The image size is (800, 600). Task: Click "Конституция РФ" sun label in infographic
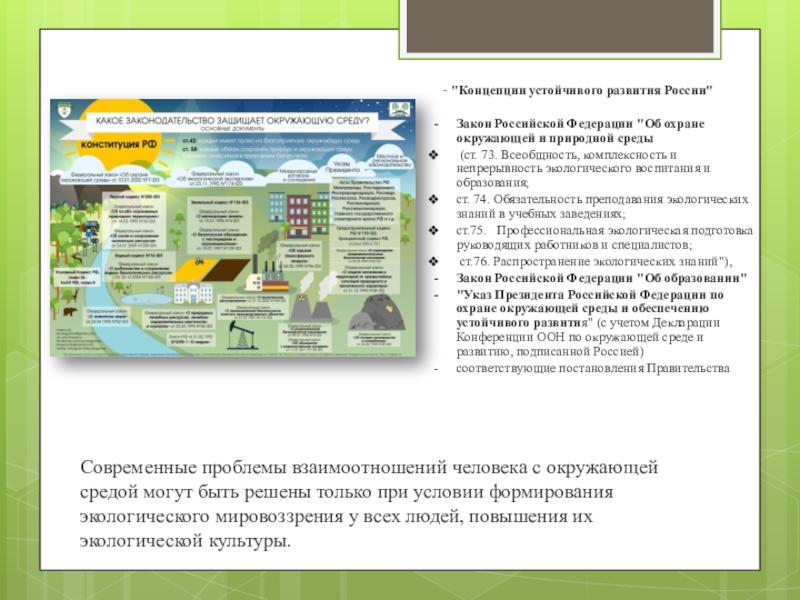119,144
